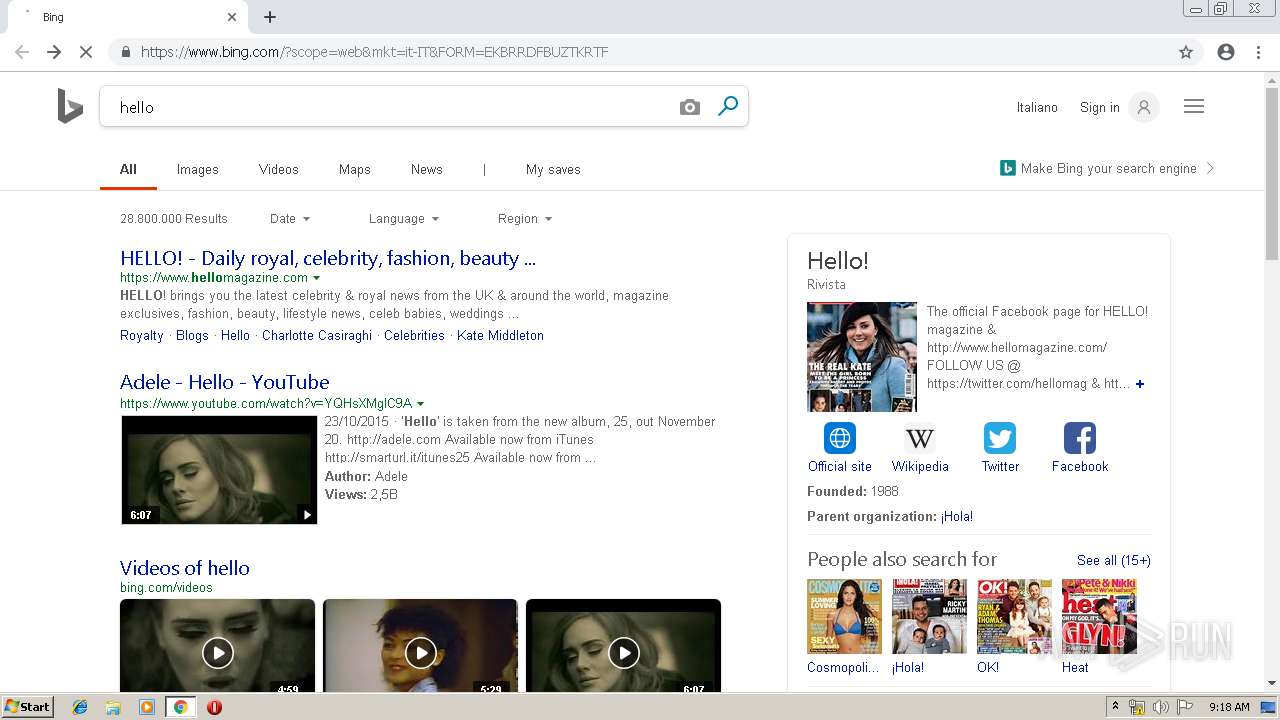Viewport: 1280px width, 720px height.
Task: Click the red Opera taskbar icon
Action: point(214,707)
